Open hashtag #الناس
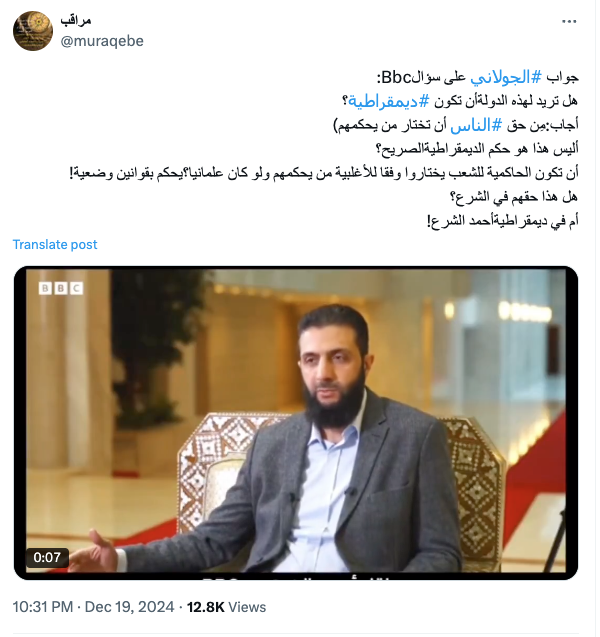This screenshot has height=637, width=600. pyautogui.click(x=476, y=125)
